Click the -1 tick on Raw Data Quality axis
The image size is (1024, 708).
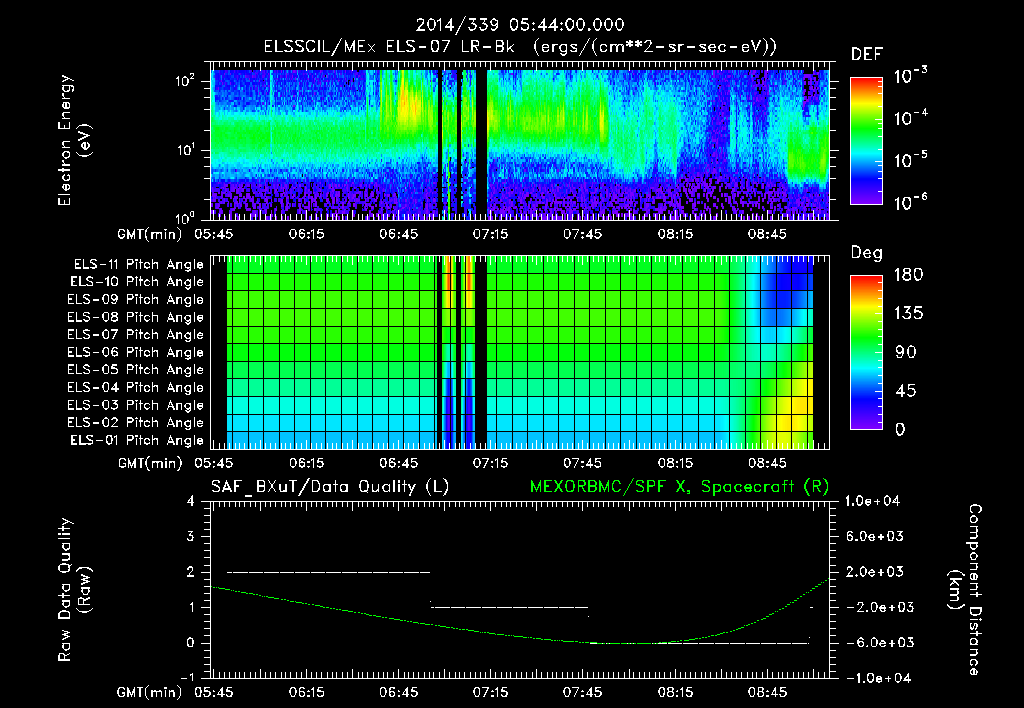pyautogui.click(x=187, y=677)
